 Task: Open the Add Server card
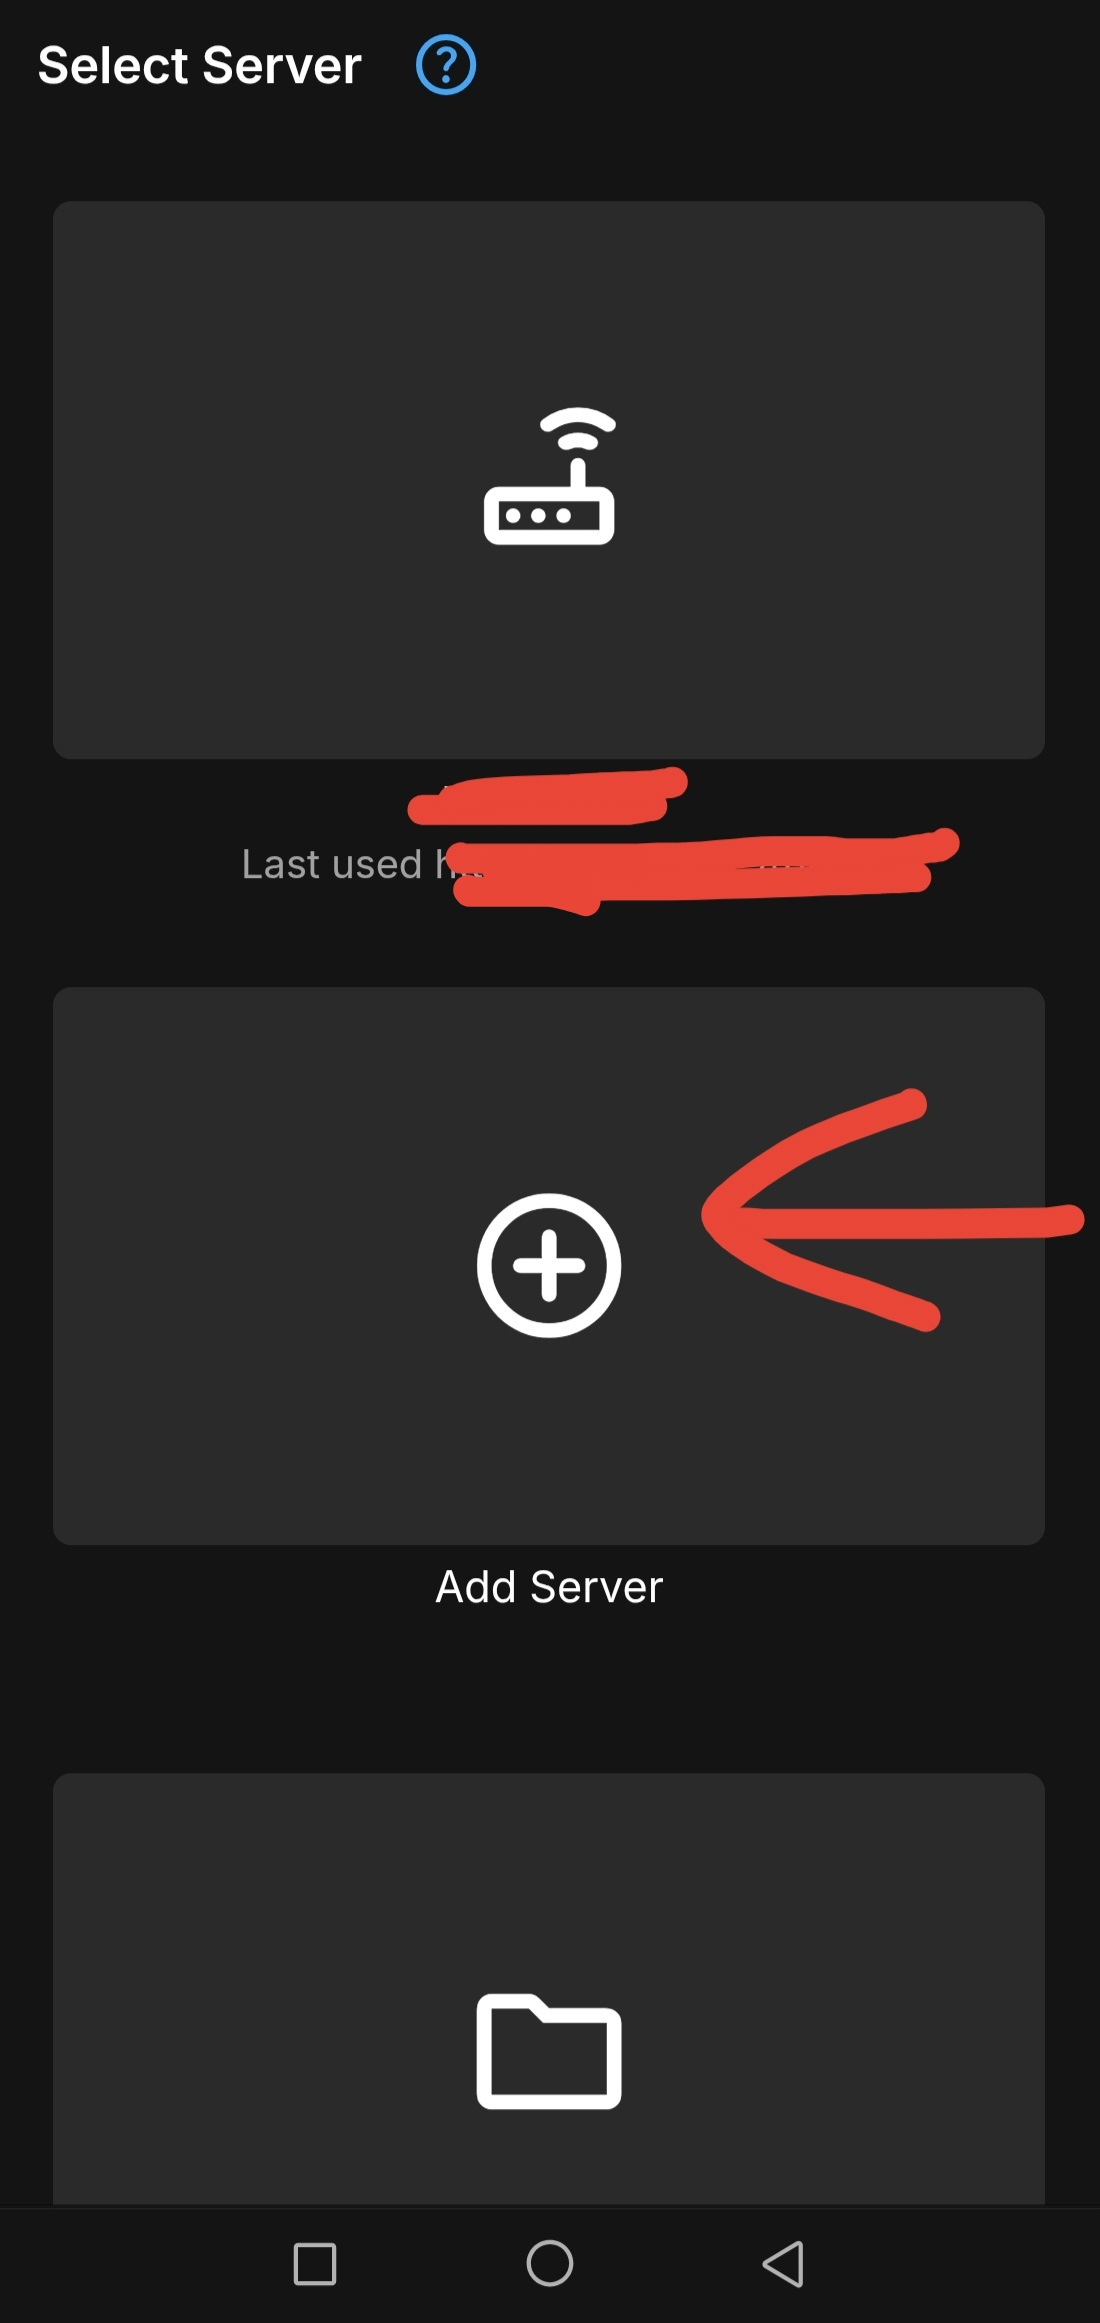click(x=549, y=1266)
